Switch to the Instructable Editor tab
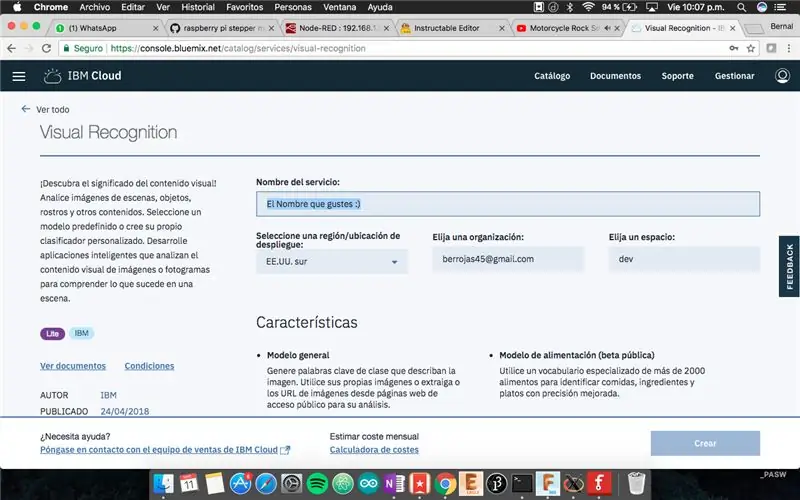The image size is (800, 500). (452, 28)
